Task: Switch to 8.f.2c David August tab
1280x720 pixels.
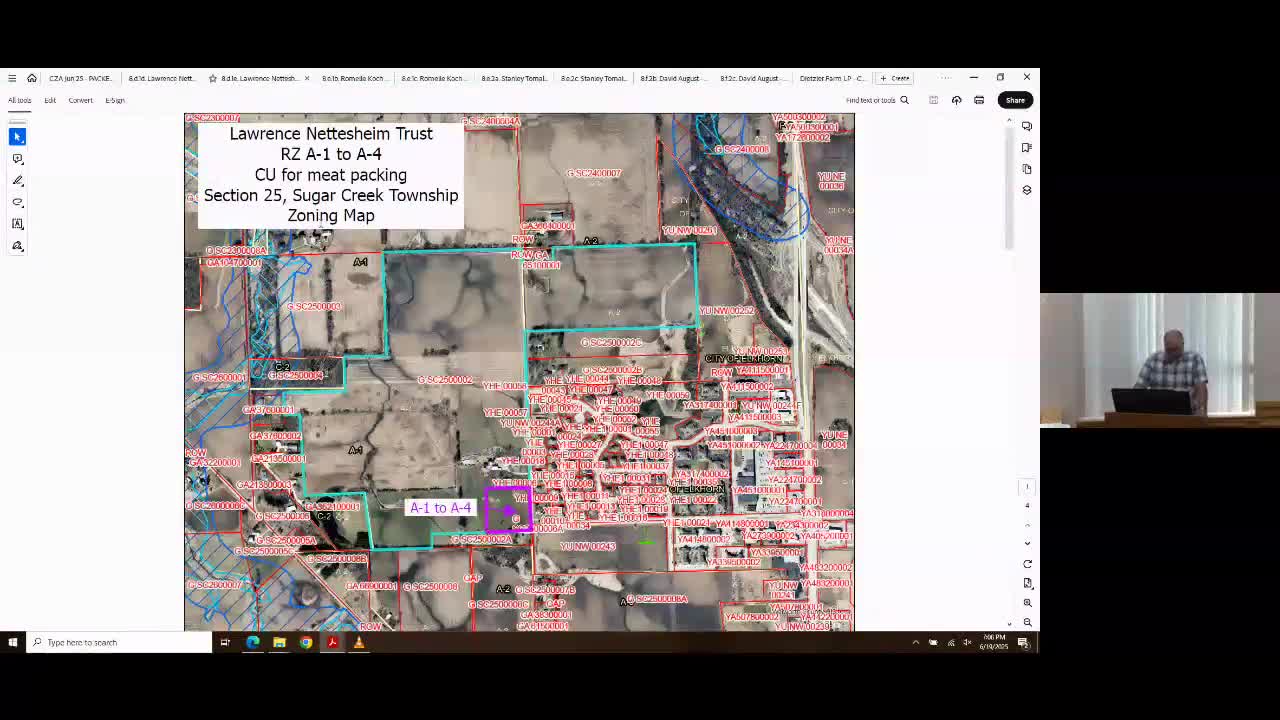Action: click(752, 78)
